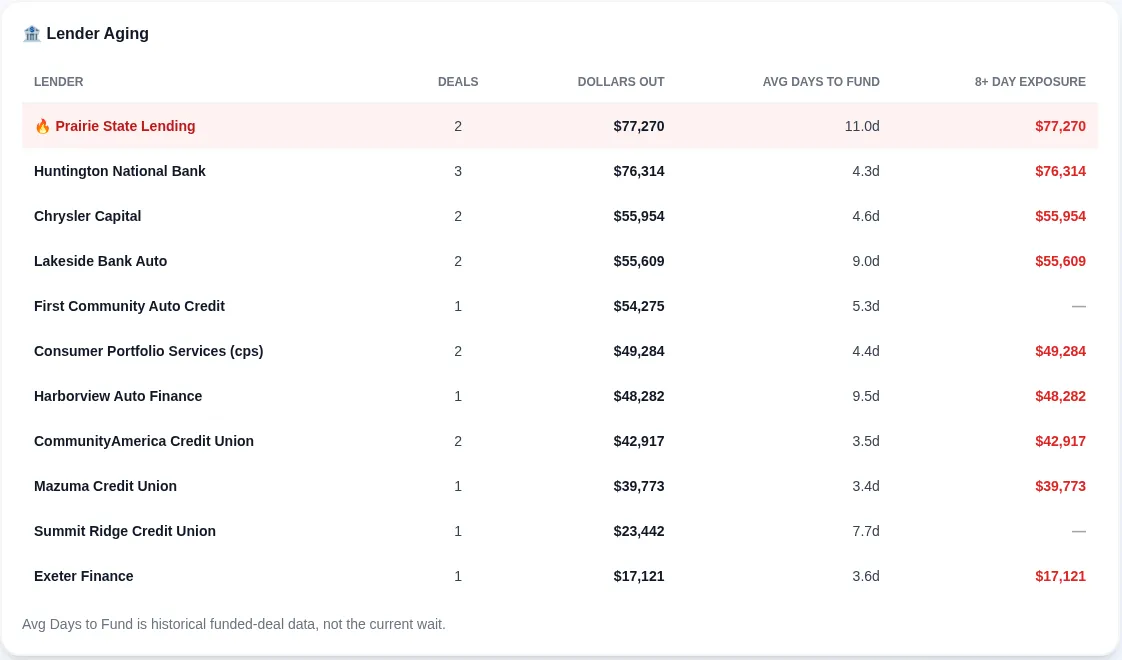Click black $17,121 dollars out for Exeter Finance
The width and height of the screenshot is (1122, 660).
(x=639, y=576)
